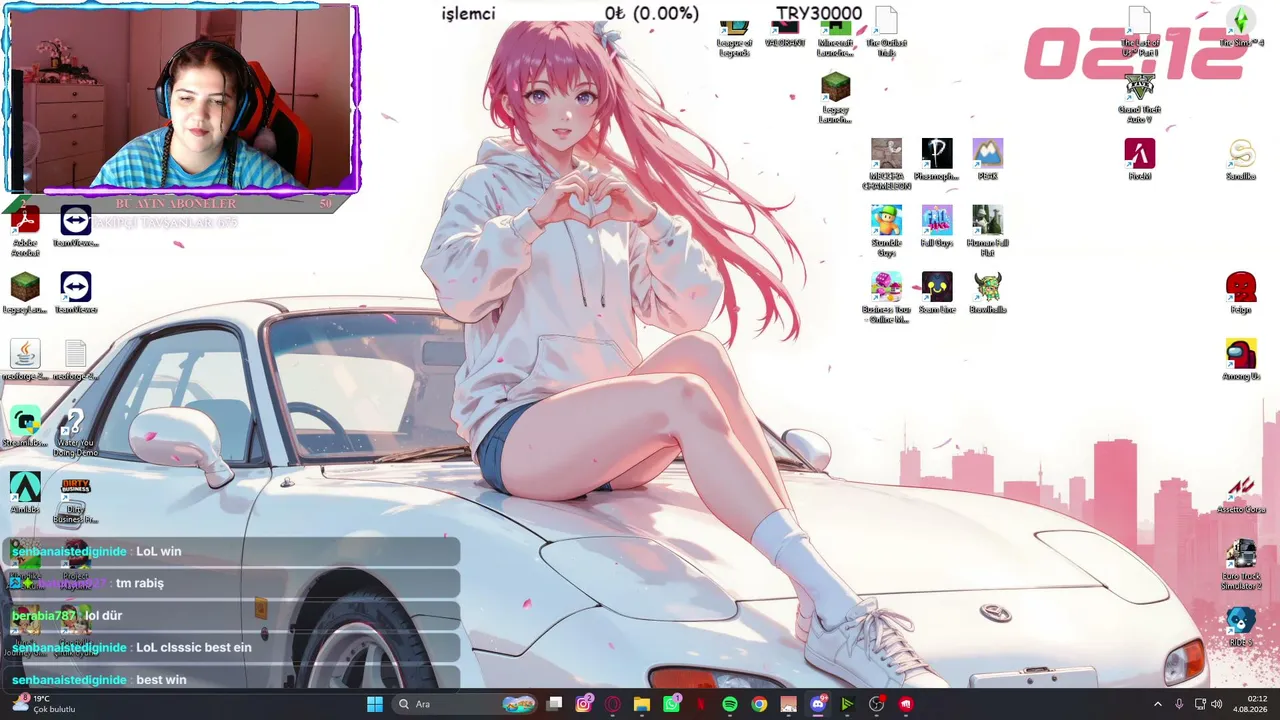
Task: Open the Windows Start menu
Action: click(x=375, y=704)
